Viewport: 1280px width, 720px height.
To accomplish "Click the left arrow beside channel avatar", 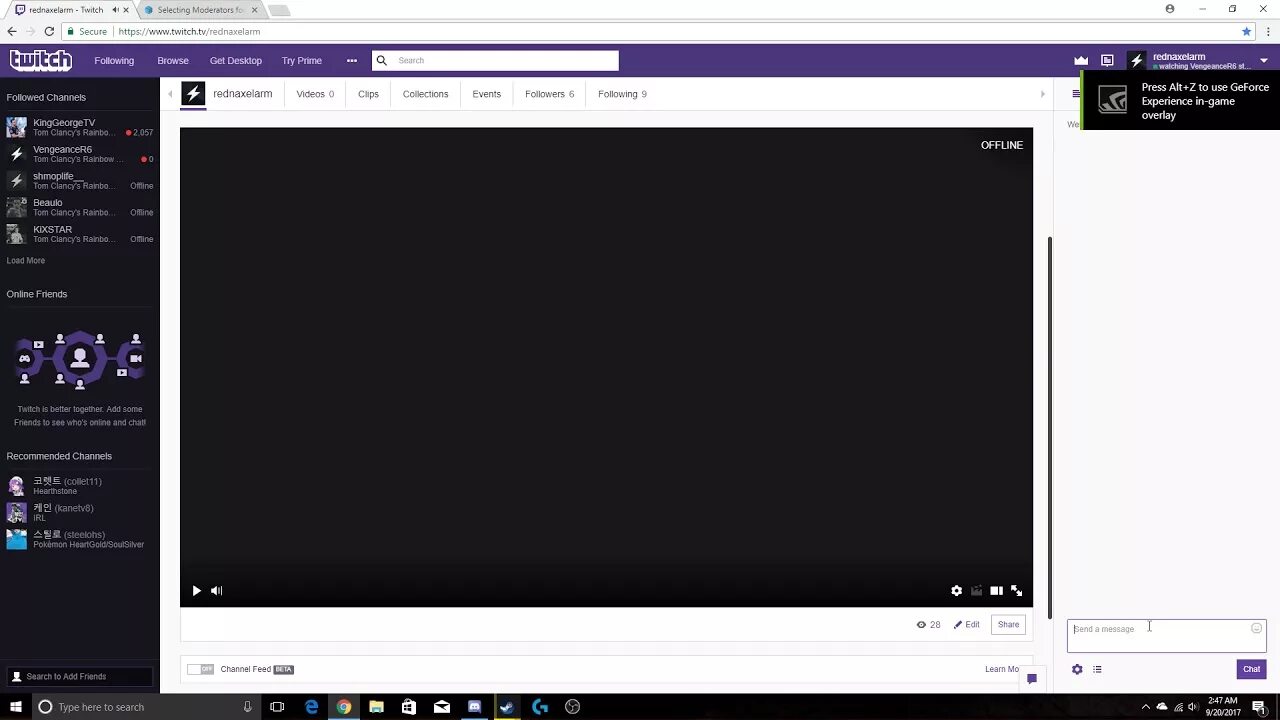I will [x=170, y=94].
